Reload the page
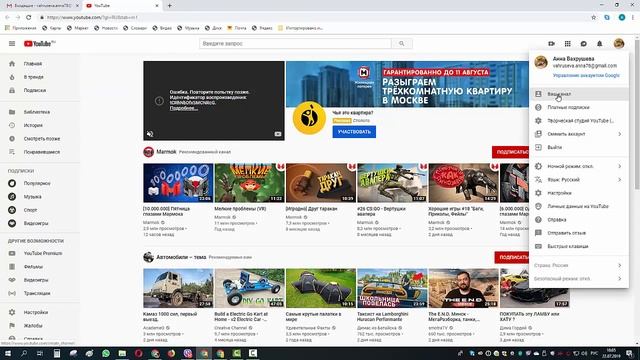This screenshot has height=360, width=640. 29,17
